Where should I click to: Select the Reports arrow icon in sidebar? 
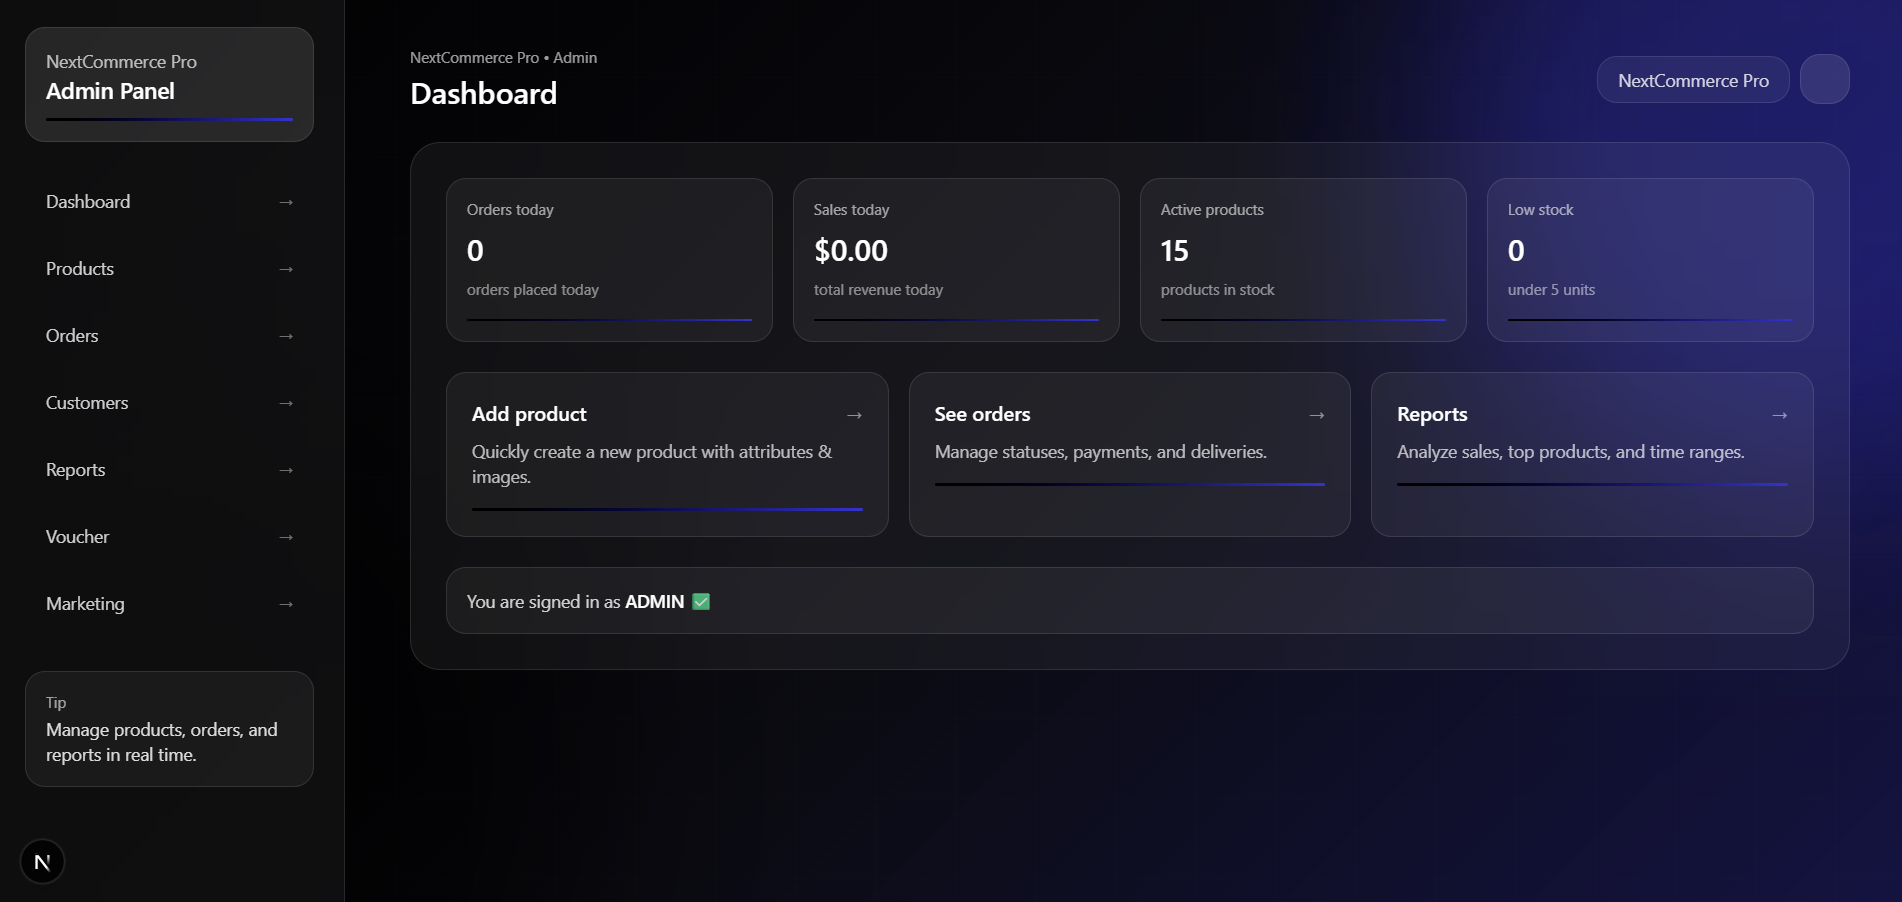tap(286, 470)
